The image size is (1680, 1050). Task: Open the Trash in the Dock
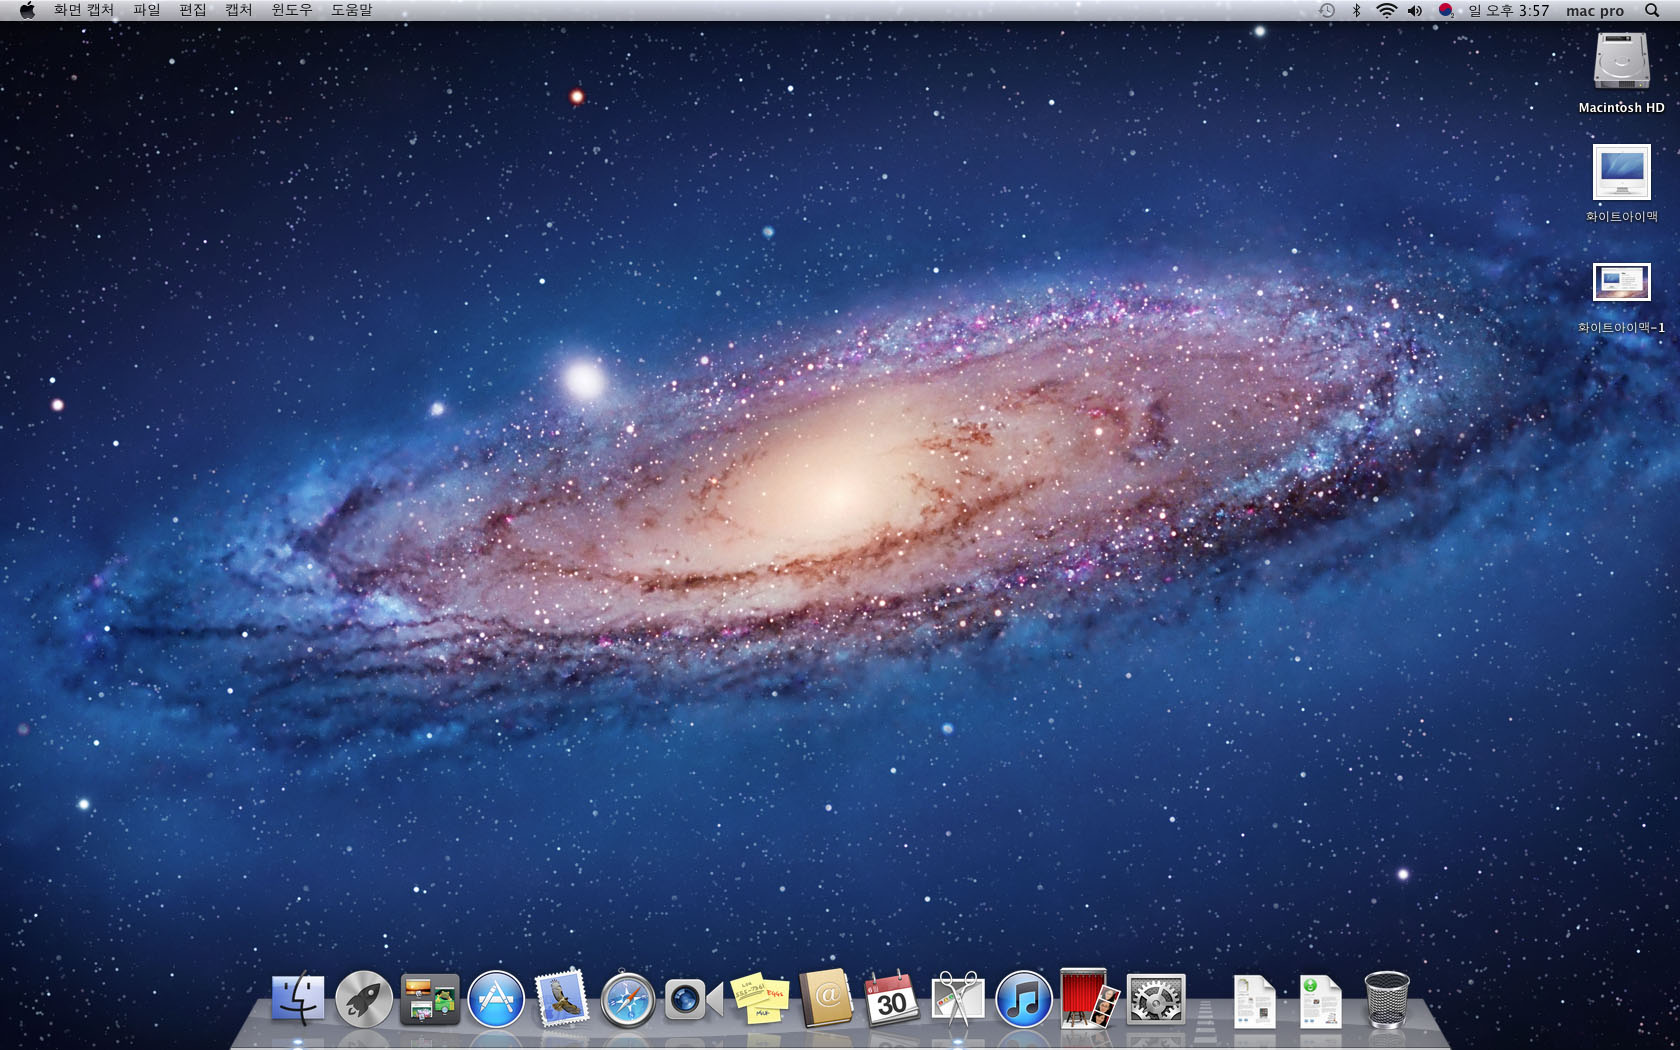(x=1387, y=999)
